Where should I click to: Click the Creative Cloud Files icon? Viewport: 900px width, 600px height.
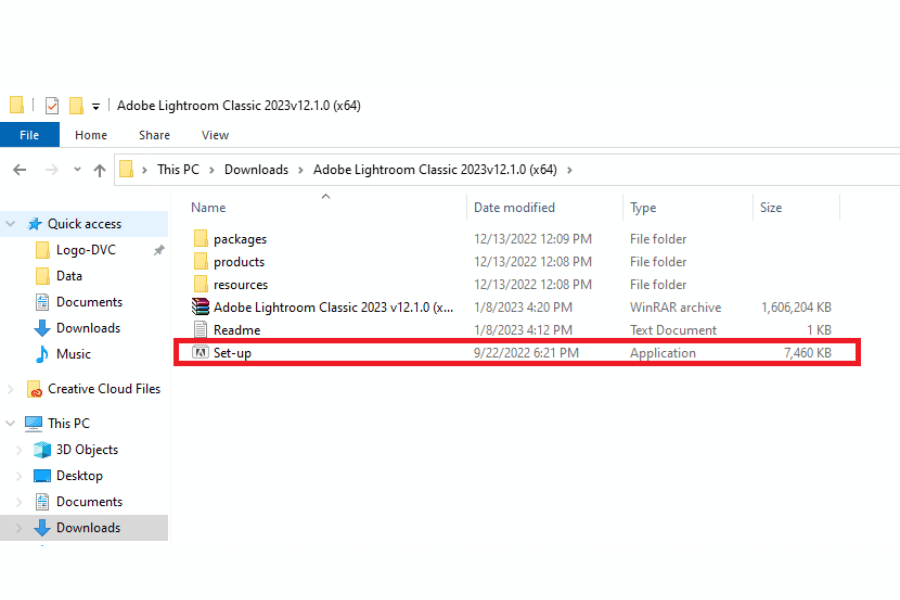pyautogui.click(x=34, y=389)
